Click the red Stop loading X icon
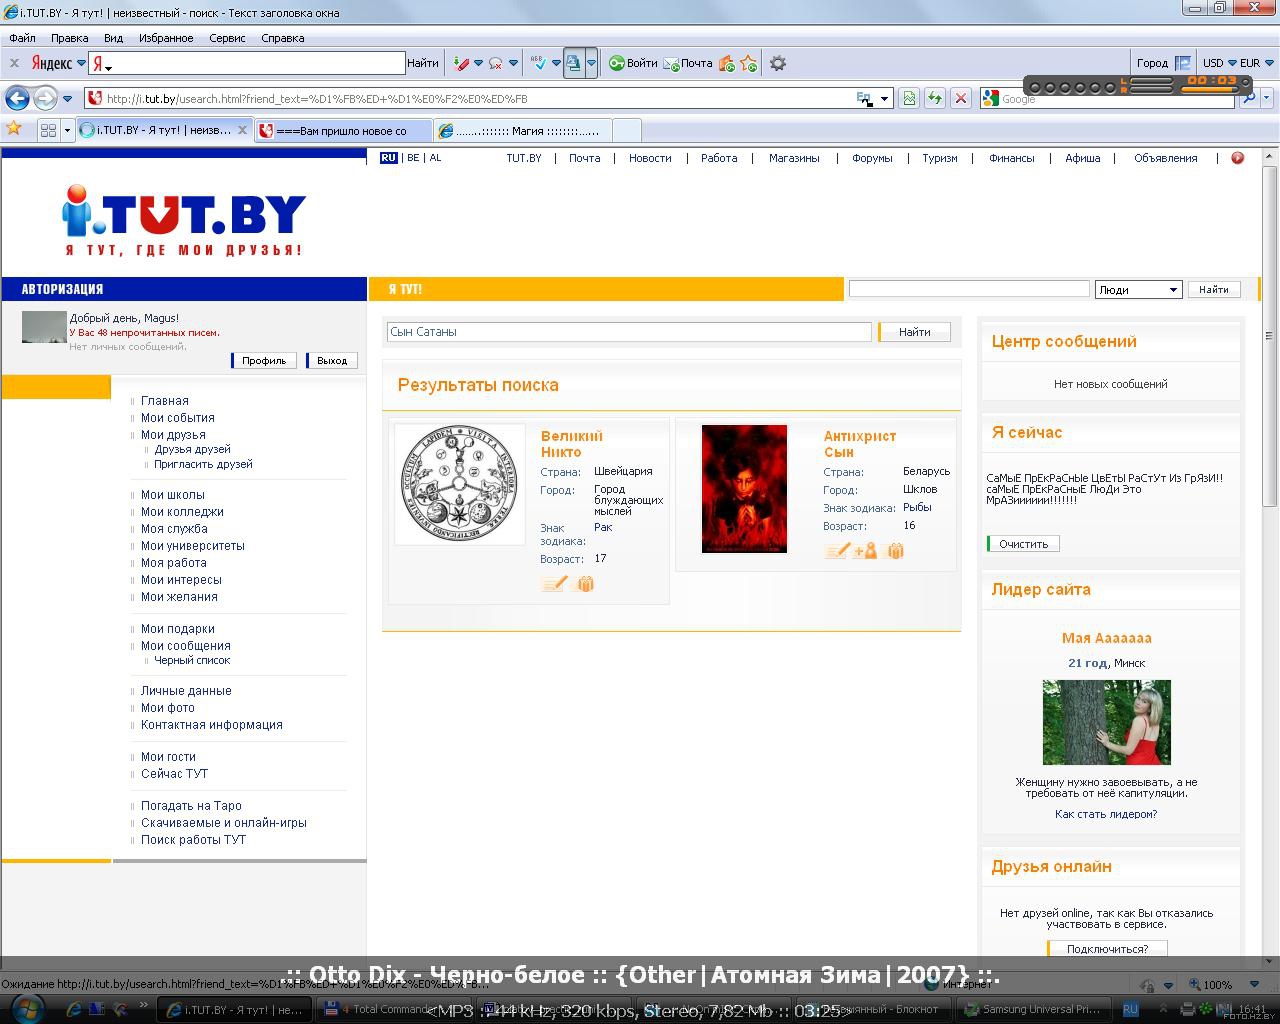The height and width of the screenshot is (1024, 1280). coord(961,98)
